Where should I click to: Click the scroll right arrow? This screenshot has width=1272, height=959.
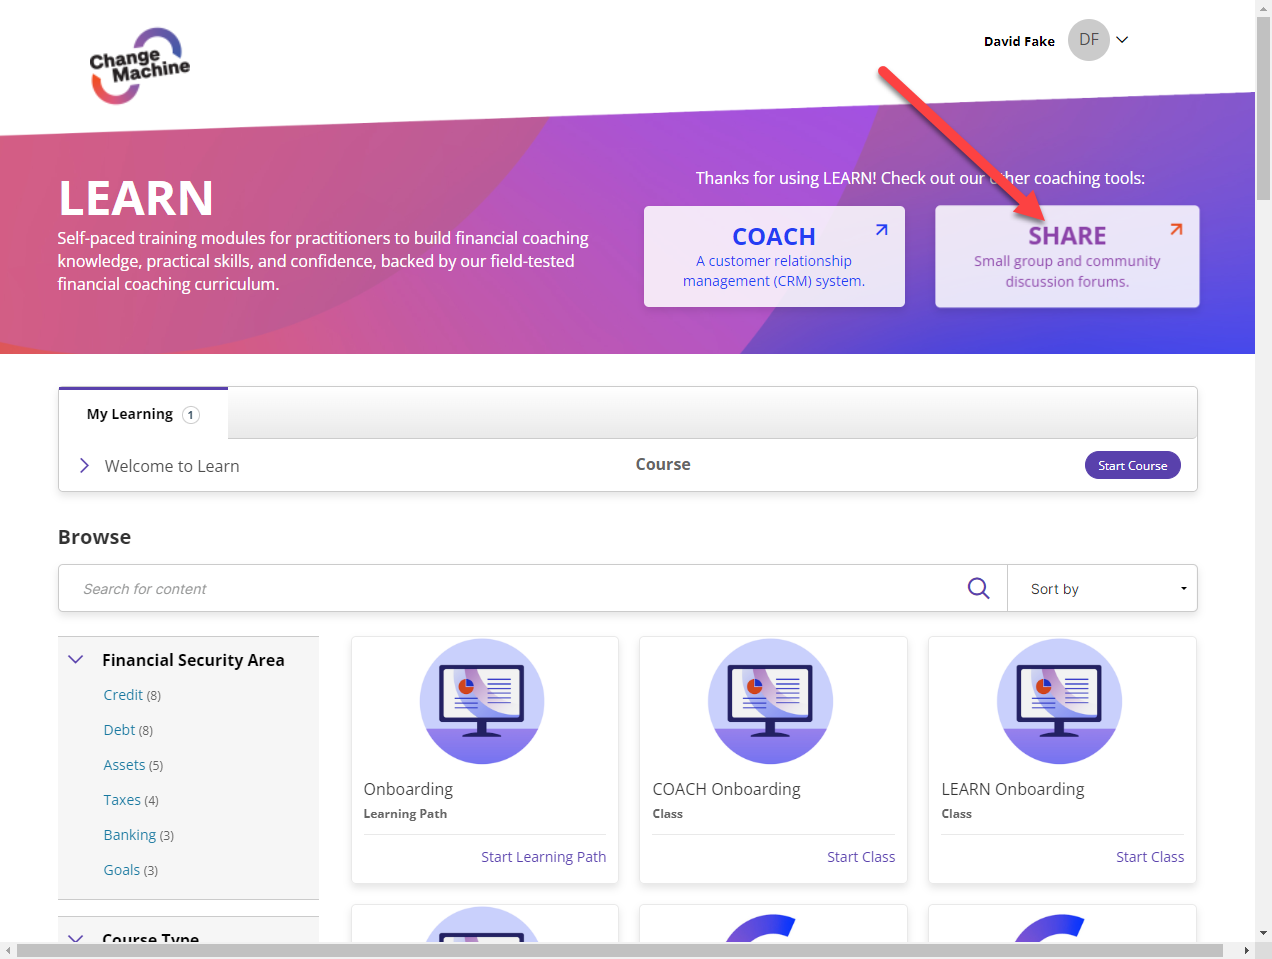(x=1246, y=950)
